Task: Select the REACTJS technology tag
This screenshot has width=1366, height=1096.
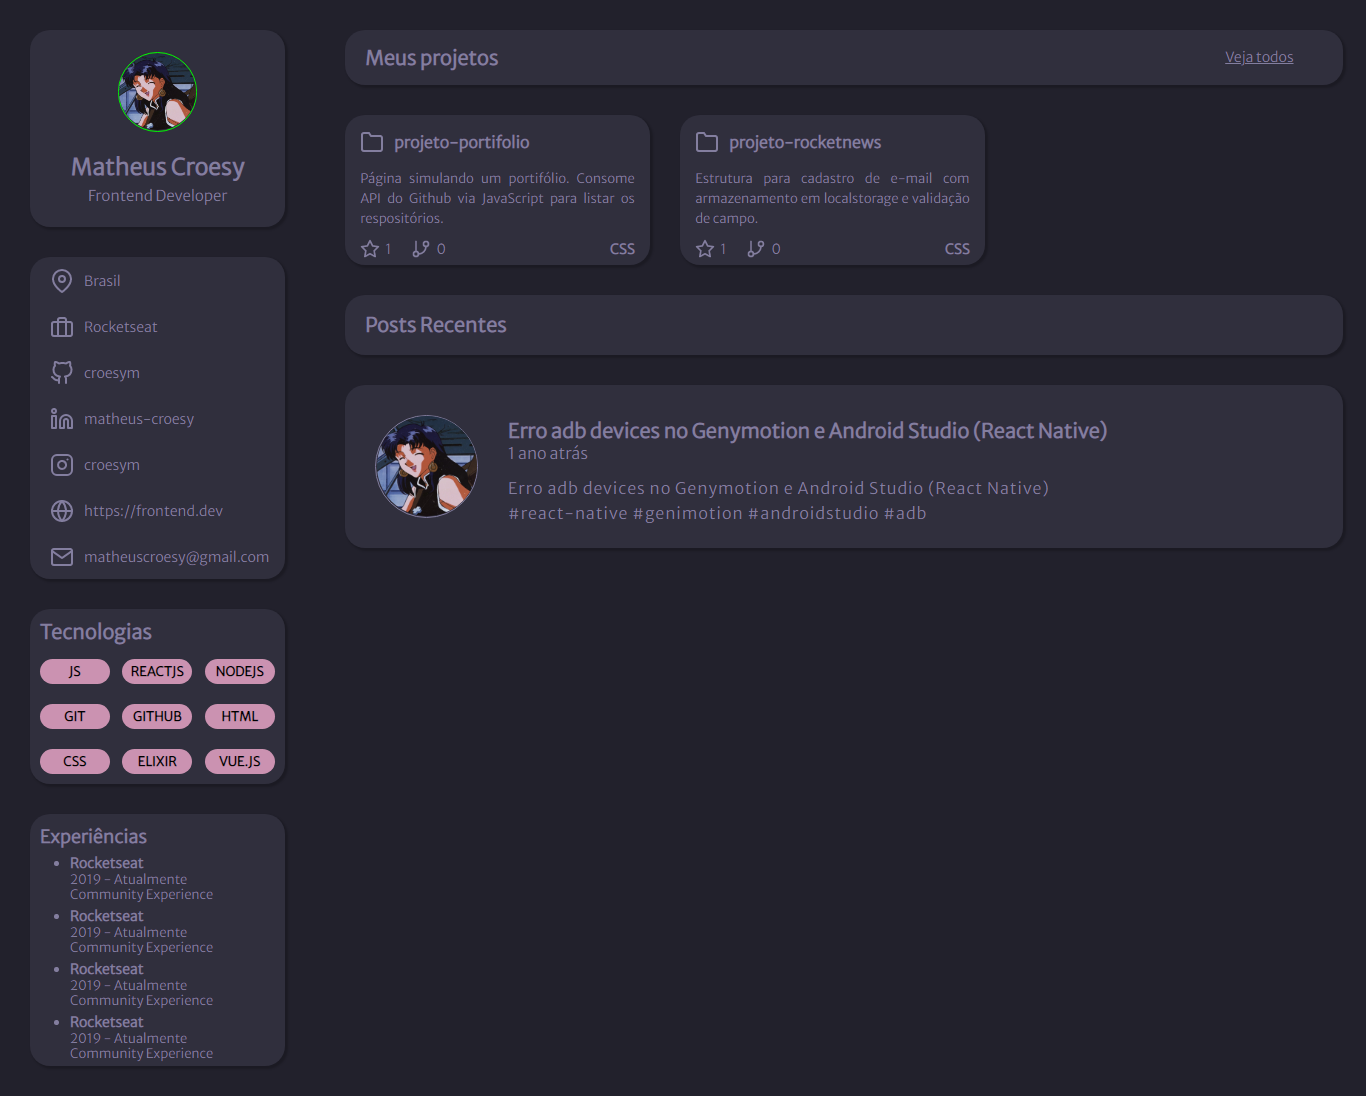Action: pos(157,671)
